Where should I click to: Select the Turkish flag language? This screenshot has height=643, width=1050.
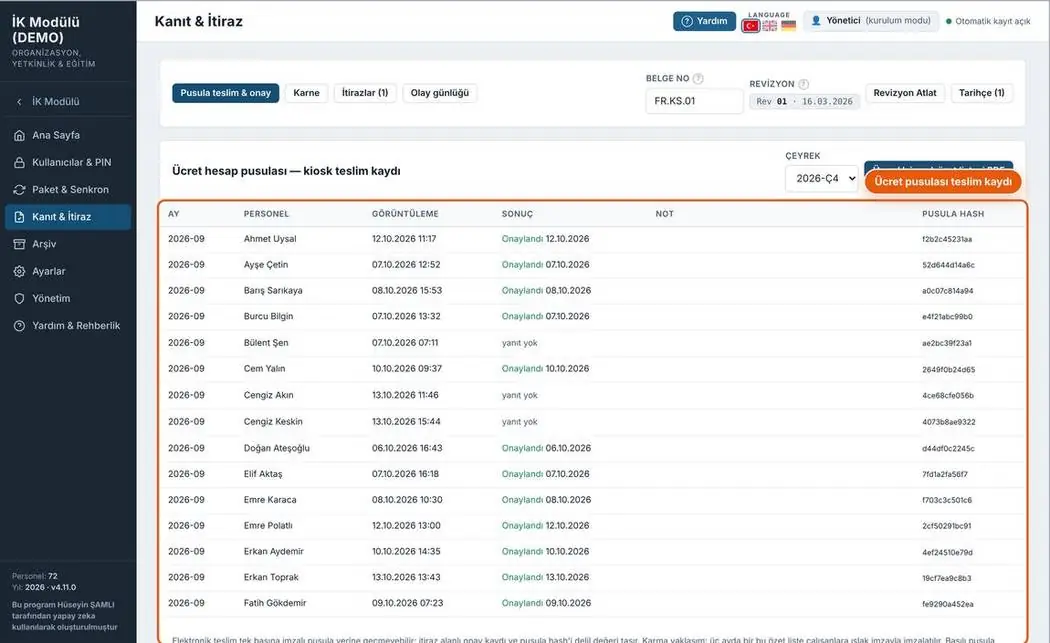[751, 26]
